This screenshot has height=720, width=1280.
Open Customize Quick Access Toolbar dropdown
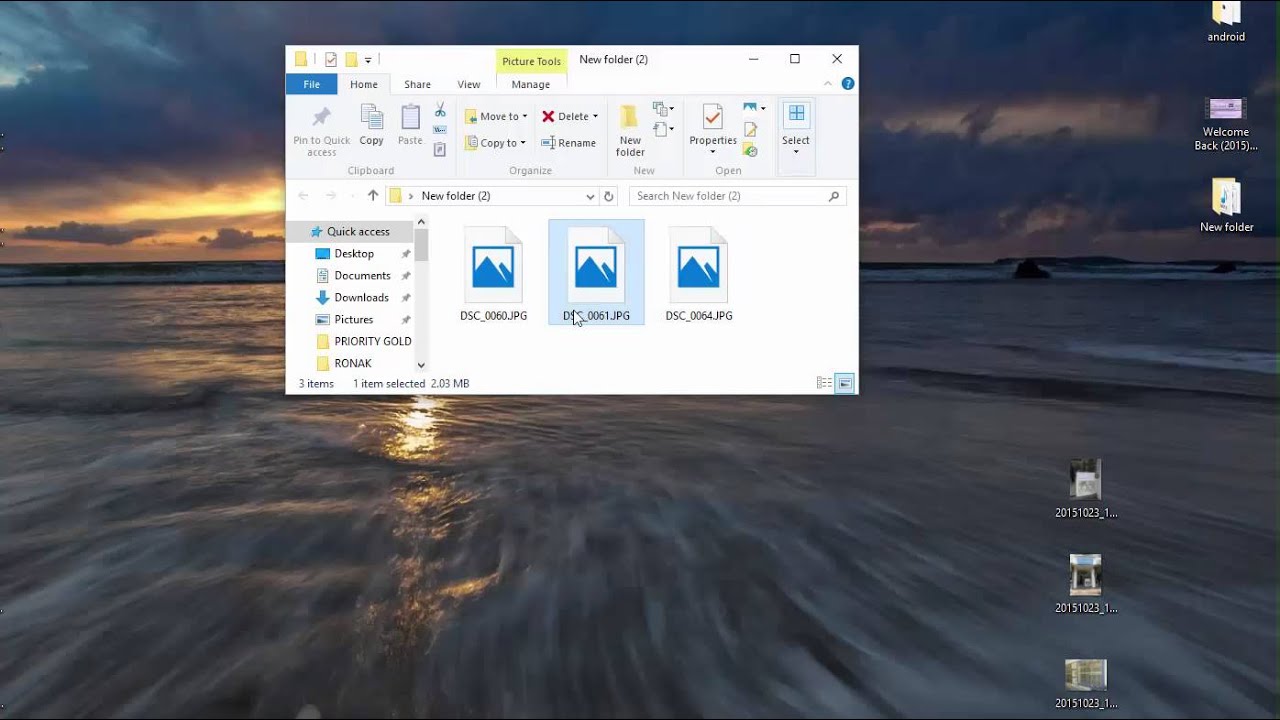(368, 60)
